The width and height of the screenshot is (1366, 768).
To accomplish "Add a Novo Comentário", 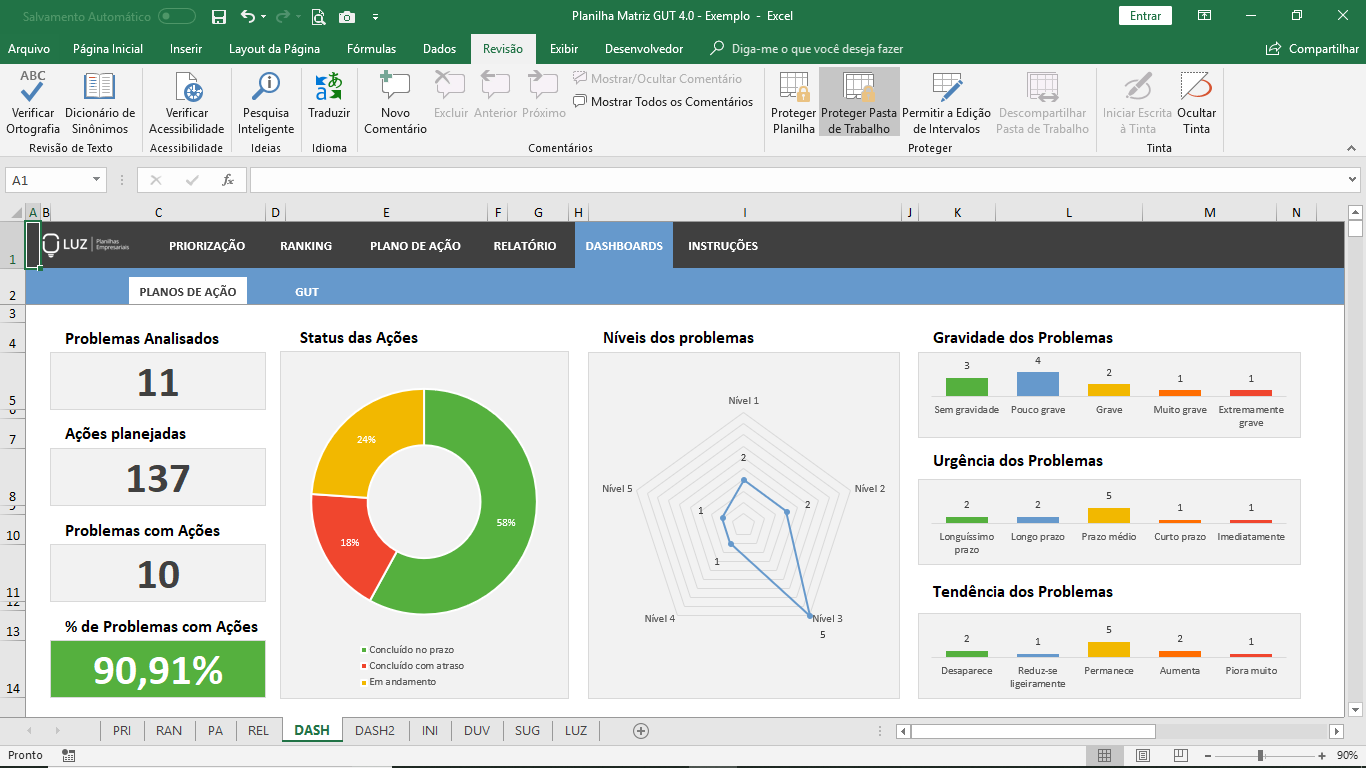I will tap(395, 88).
